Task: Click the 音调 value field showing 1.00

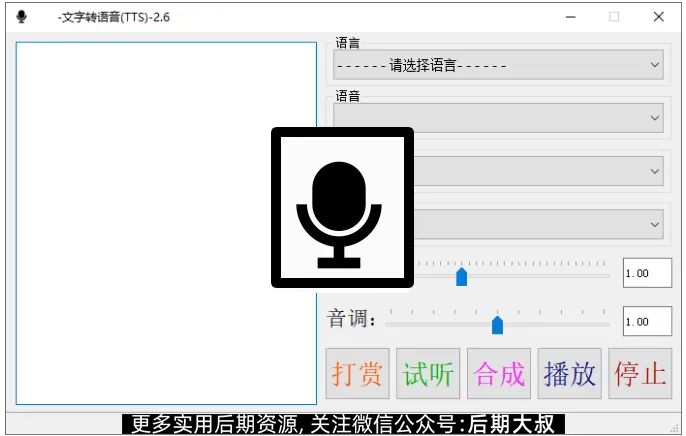Action: coord(648,321)
